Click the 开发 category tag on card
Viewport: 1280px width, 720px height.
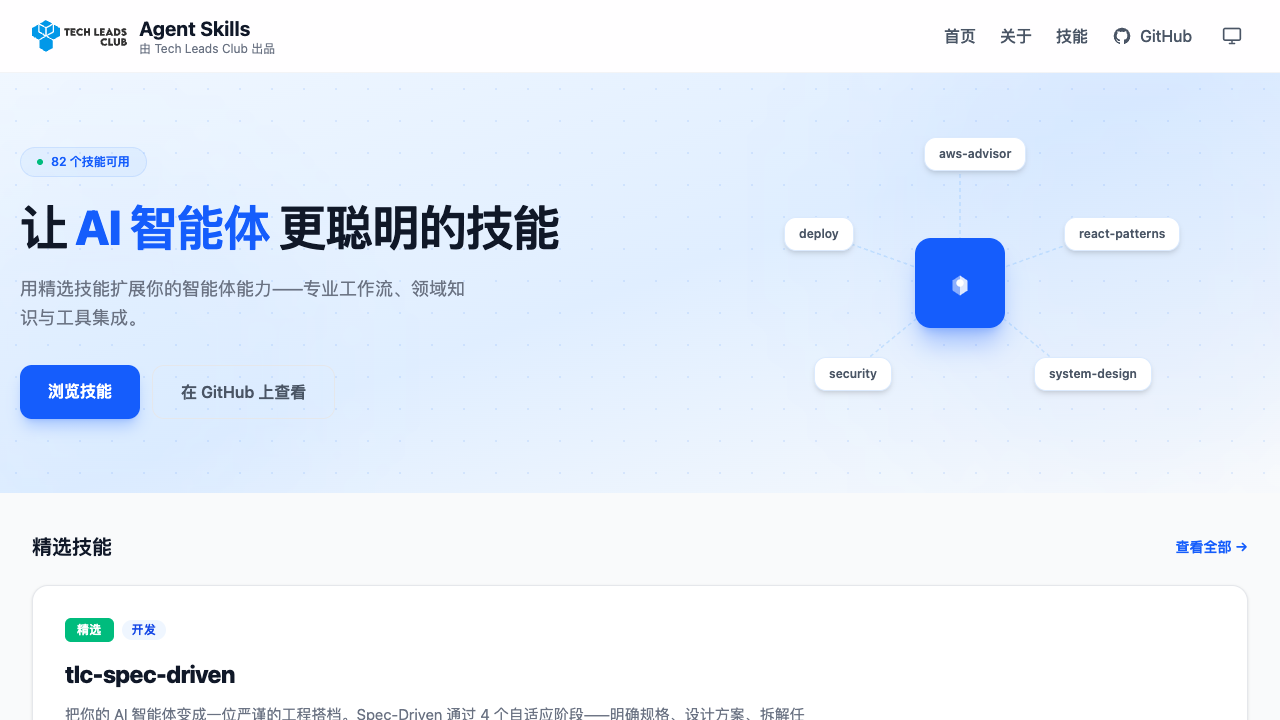[x=144, y=630]
